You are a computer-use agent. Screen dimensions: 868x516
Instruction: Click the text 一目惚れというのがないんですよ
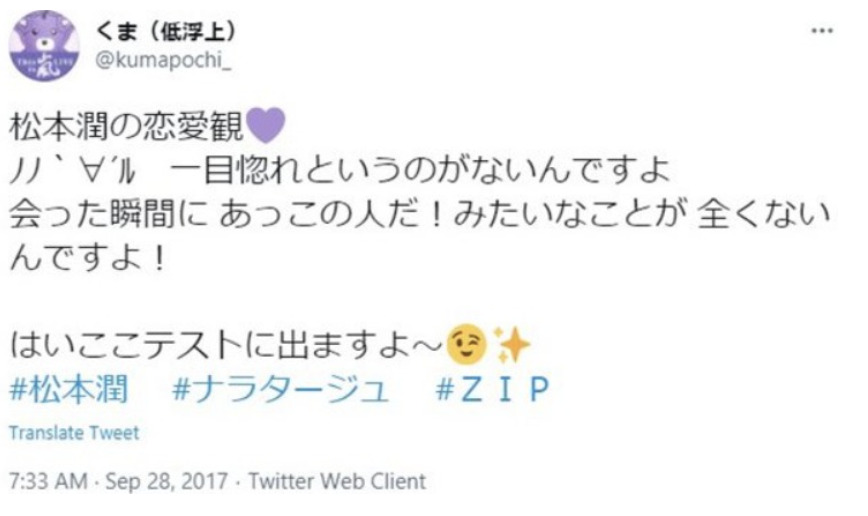pyautogui.click(x=420, y=171)
